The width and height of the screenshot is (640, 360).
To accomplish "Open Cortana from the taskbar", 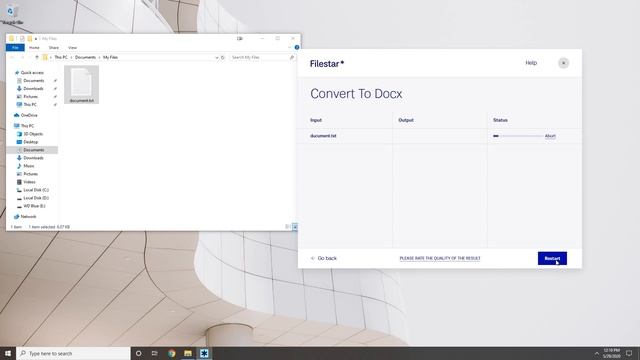I will coord(138,353).
